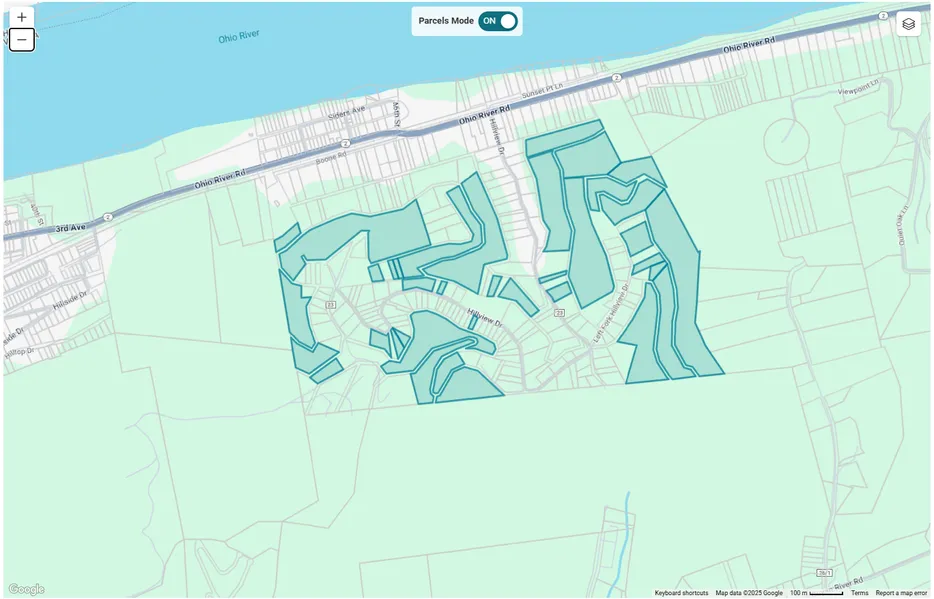This screenshot has width=934, height=599.
Task: Click the Google logo on the map
Action: [26, 589]
